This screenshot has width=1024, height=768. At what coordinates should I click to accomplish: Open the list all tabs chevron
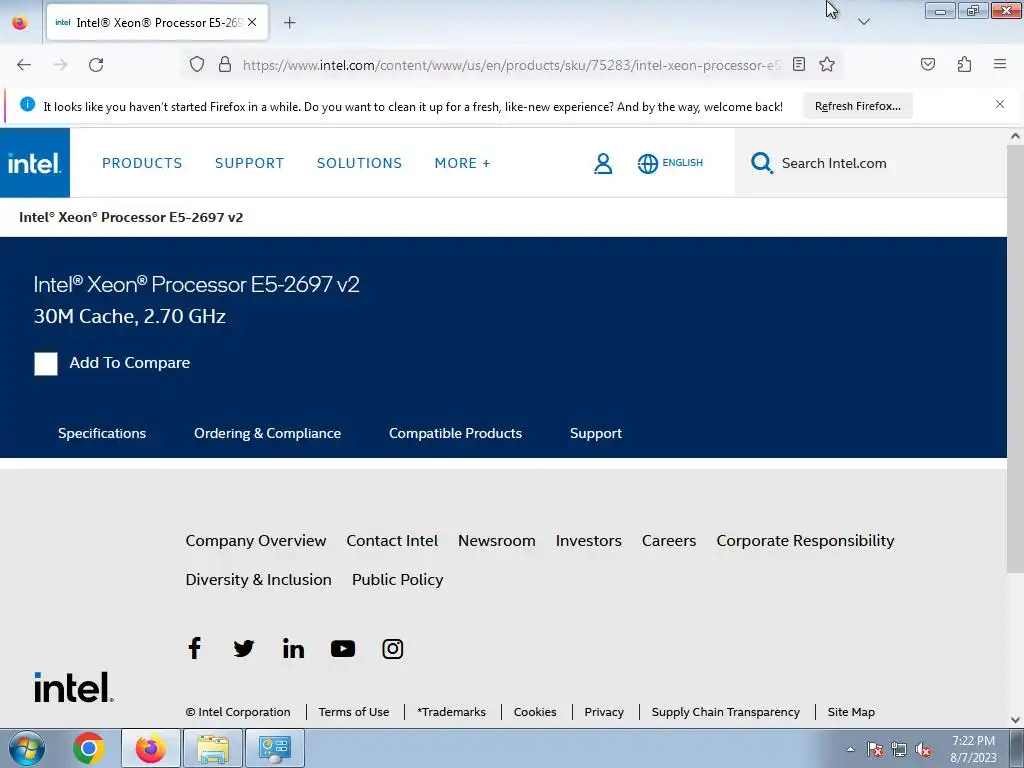tap(863, 22)
